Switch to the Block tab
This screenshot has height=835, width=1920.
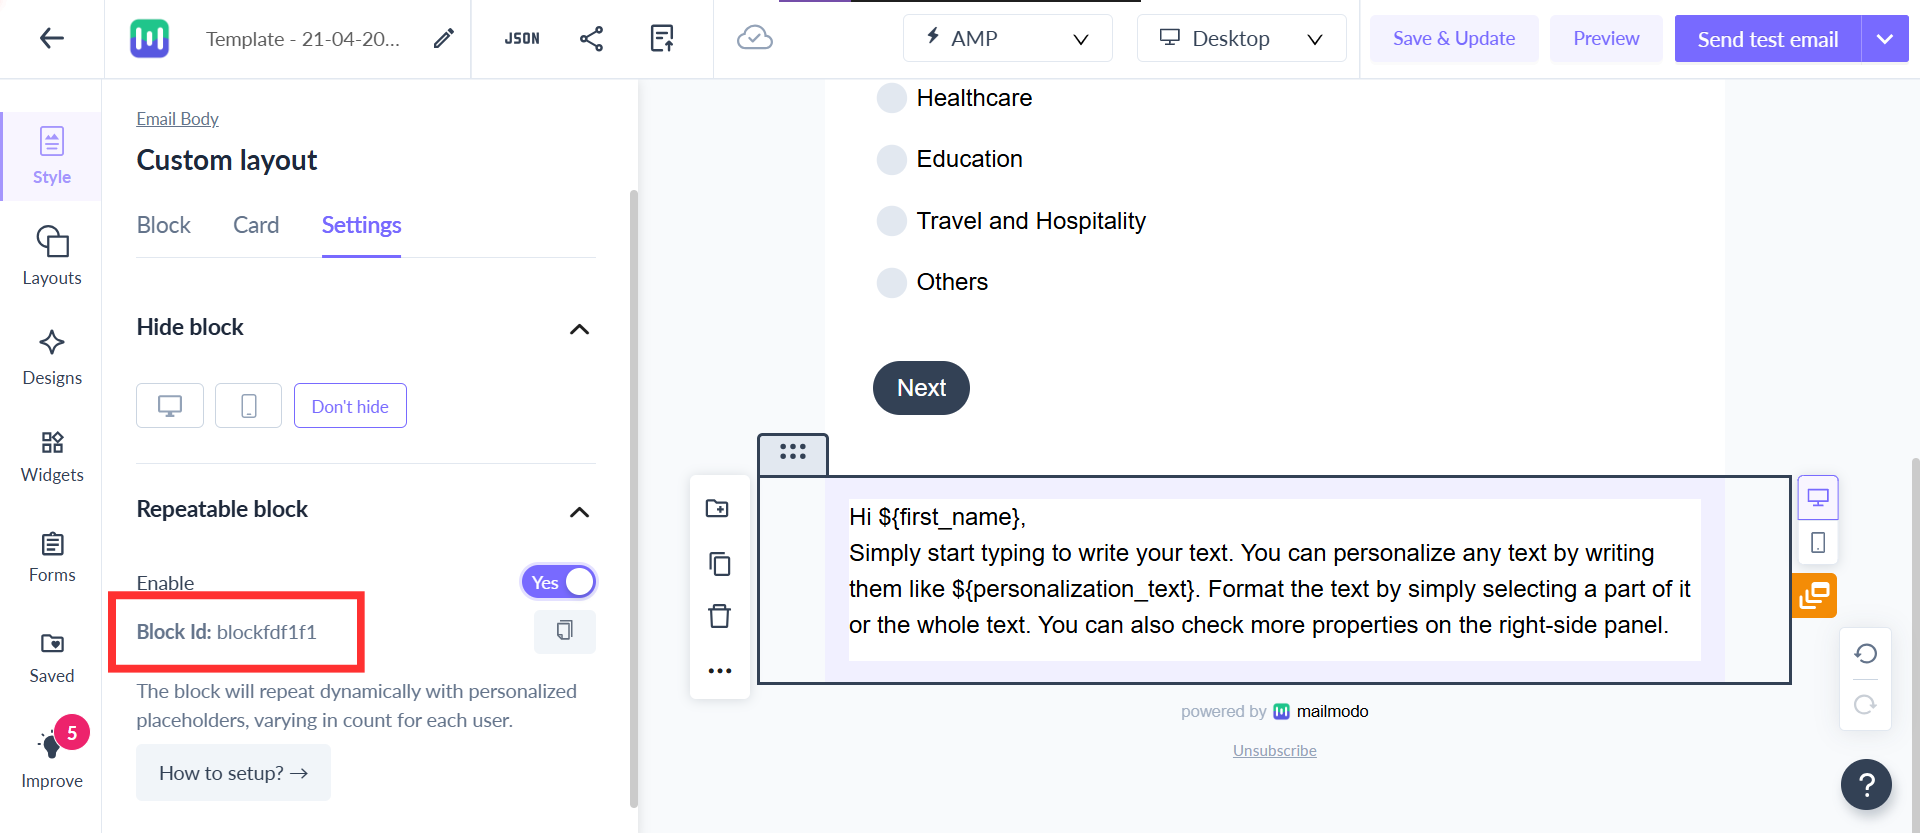click(x=163, y=225)
